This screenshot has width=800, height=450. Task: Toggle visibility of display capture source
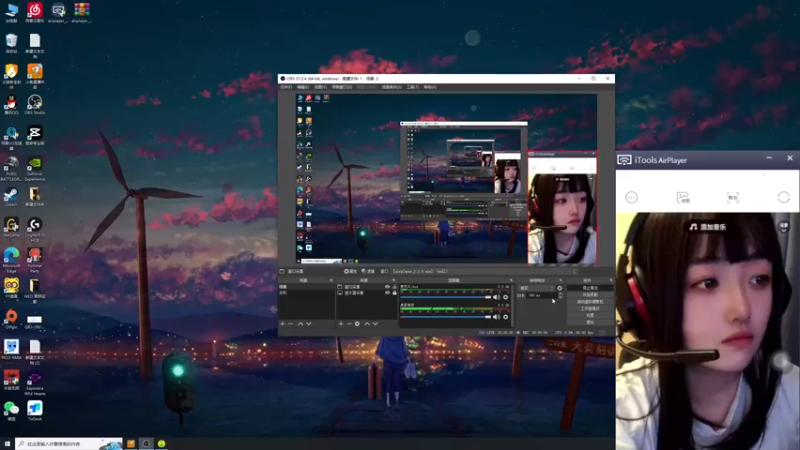pyautogui.click(x=387, y=293)
